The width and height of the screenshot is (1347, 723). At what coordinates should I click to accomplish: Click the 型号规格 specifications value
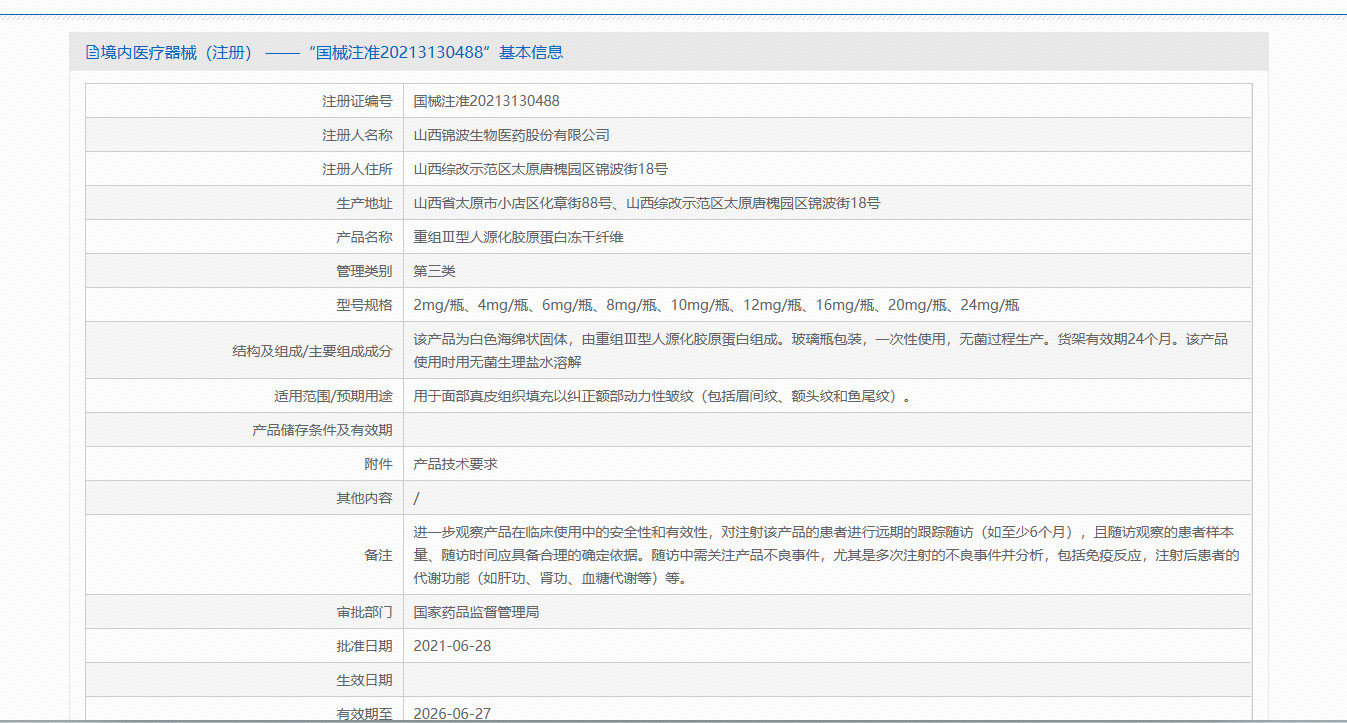coord(716,305)
